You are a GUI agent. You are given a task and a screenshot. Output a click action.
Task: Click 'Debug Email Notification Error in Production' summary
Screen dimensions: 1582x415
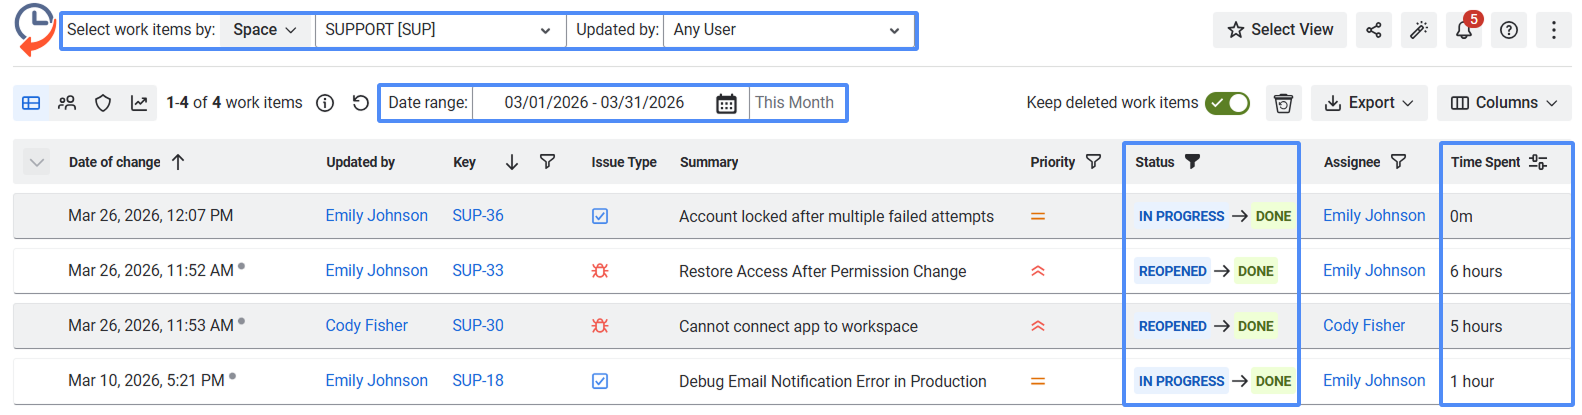833,382
